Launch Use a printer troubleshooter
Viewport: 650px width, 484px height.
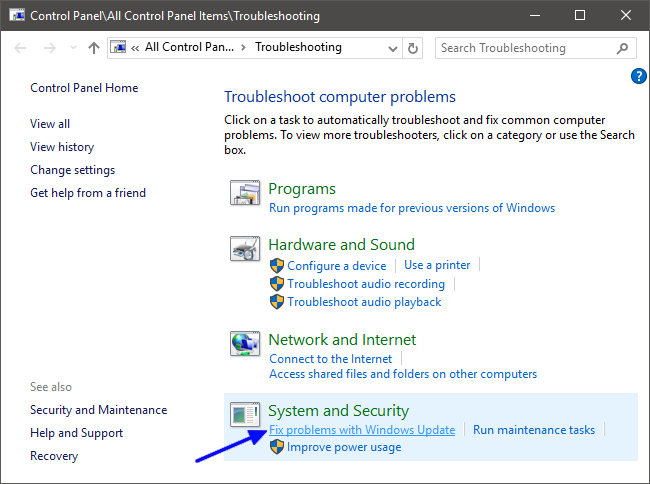[437, 265]
